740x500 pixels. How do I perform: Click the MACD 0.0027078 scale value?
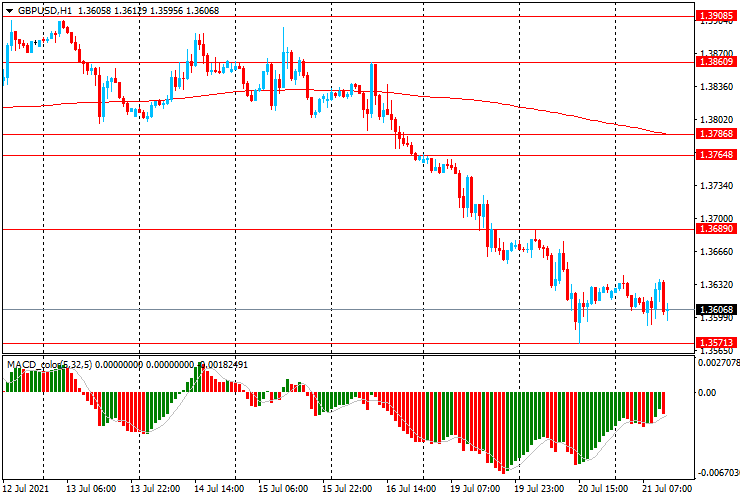pos(719,363)
